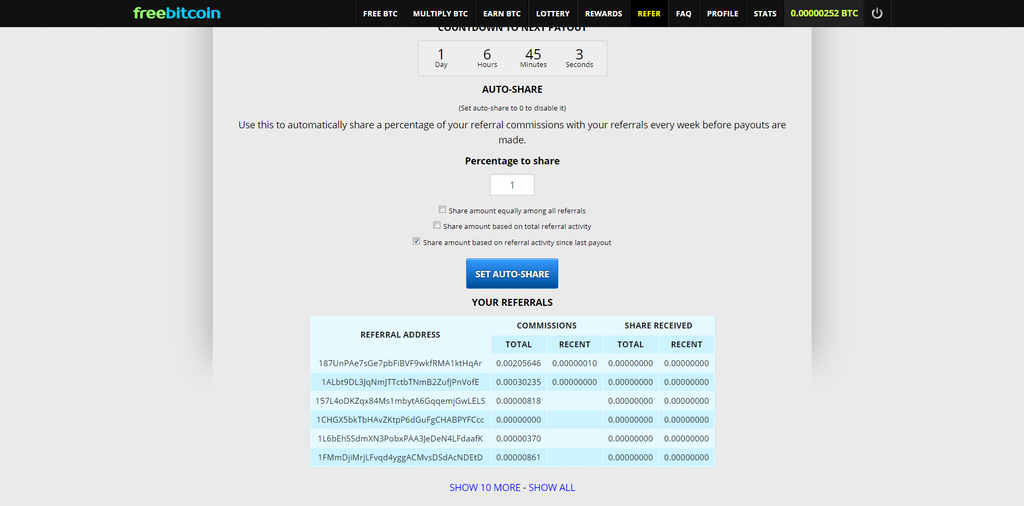
Task: Select referral address starting with 187UnPAe7s
Action: 400,363
